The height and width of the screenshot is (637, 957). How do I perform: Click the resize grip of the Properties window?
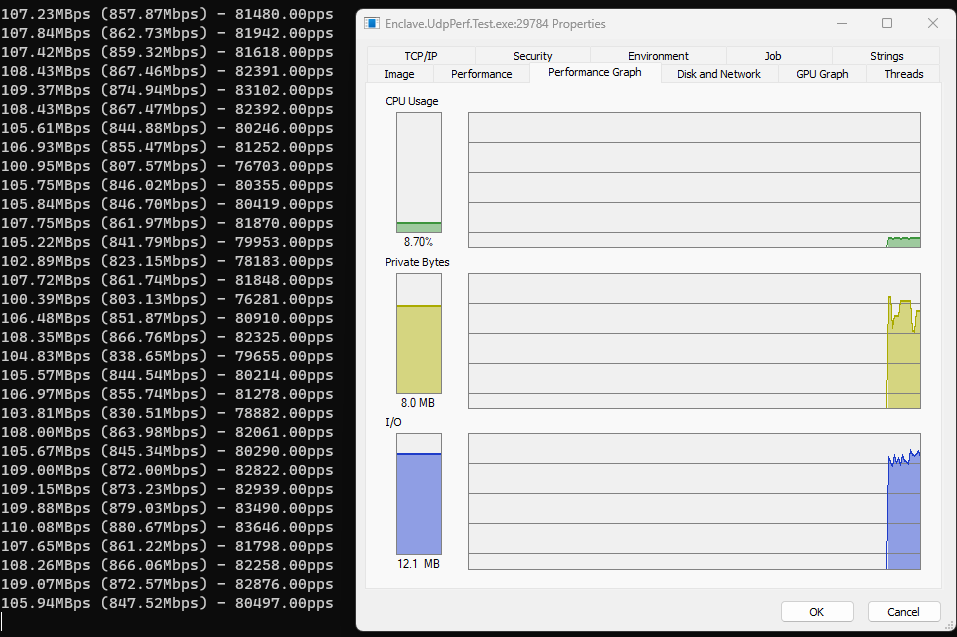948,625
